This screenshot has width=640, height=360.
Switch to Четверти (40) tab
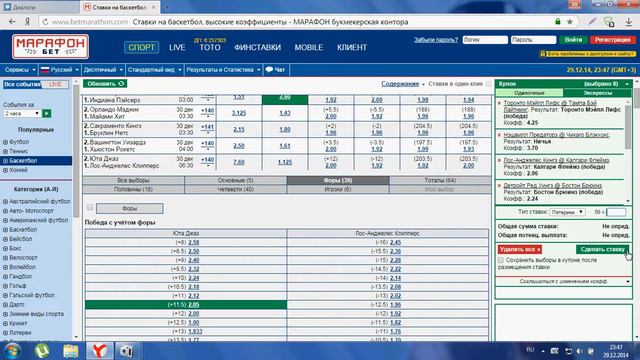coord(236,189)
